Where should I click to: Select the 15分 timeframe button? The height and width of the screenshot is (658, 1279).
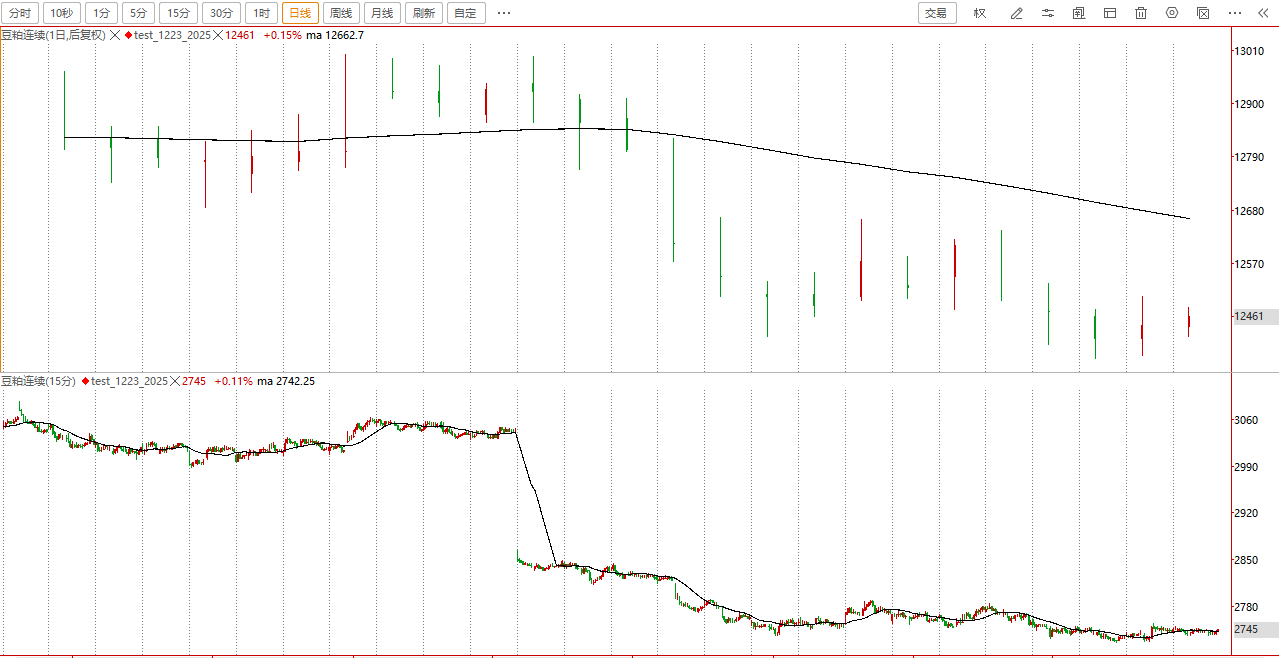(178, 13)
